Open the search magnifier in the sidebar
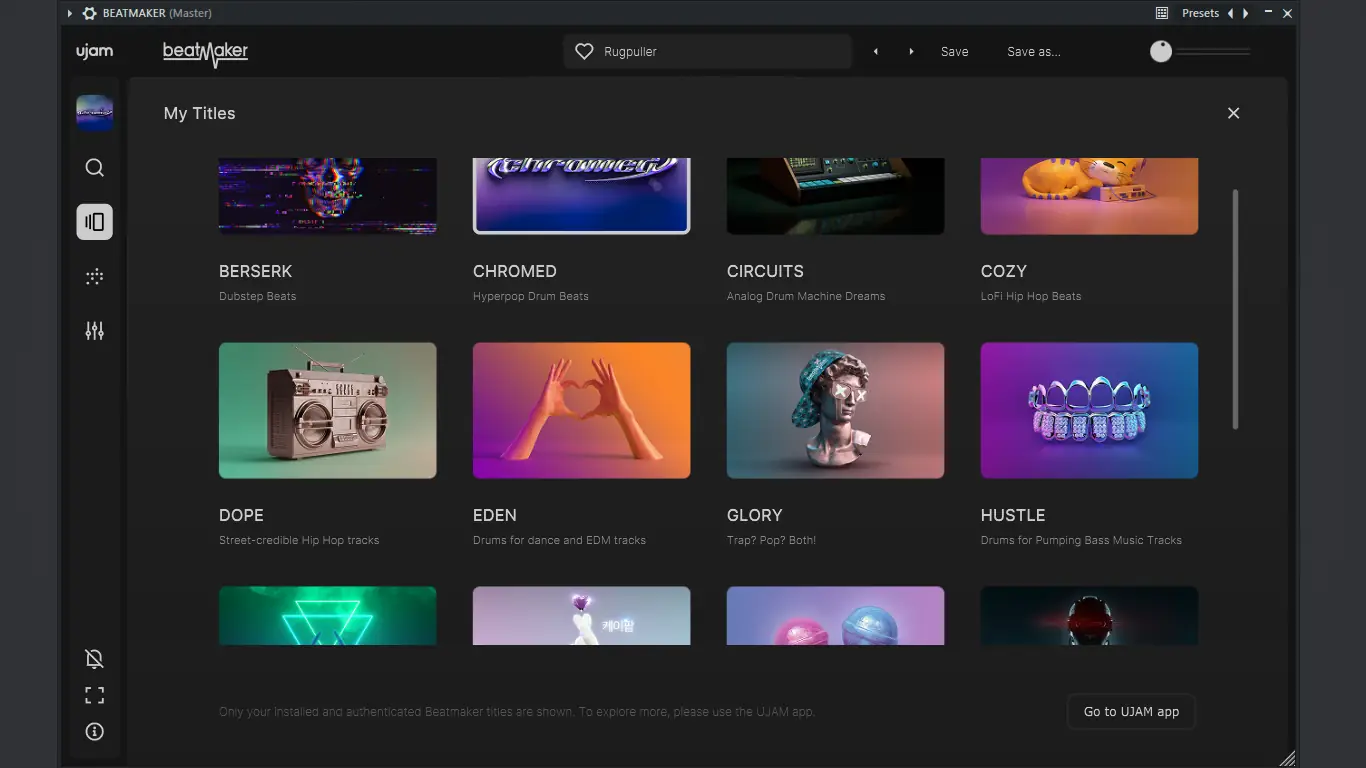 point(94,168)
